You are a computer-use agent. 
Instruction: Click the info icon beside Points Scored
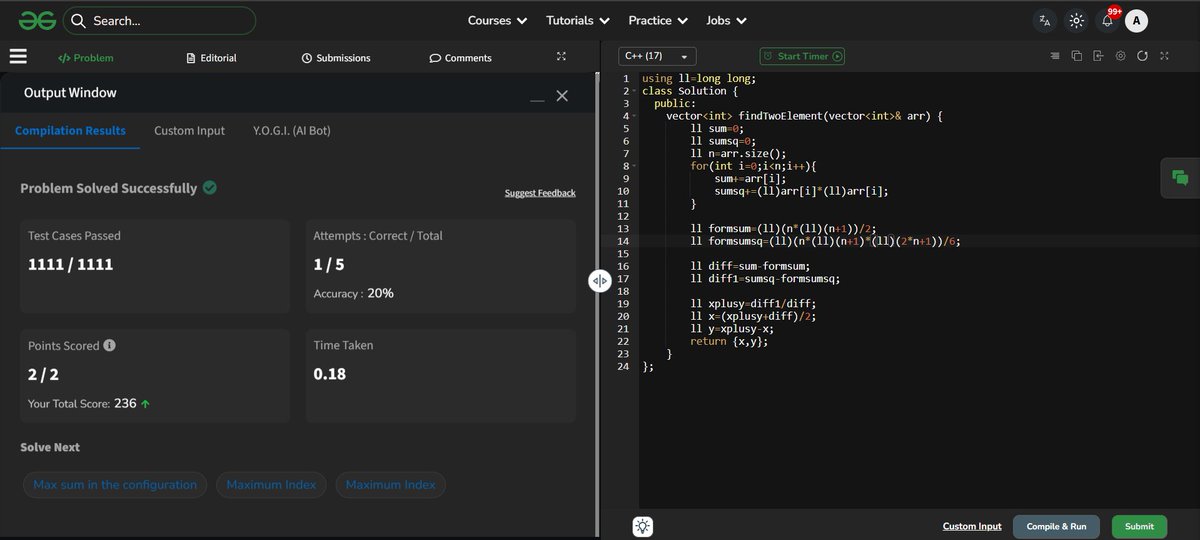pyautogui.click(x=110, y=346)
